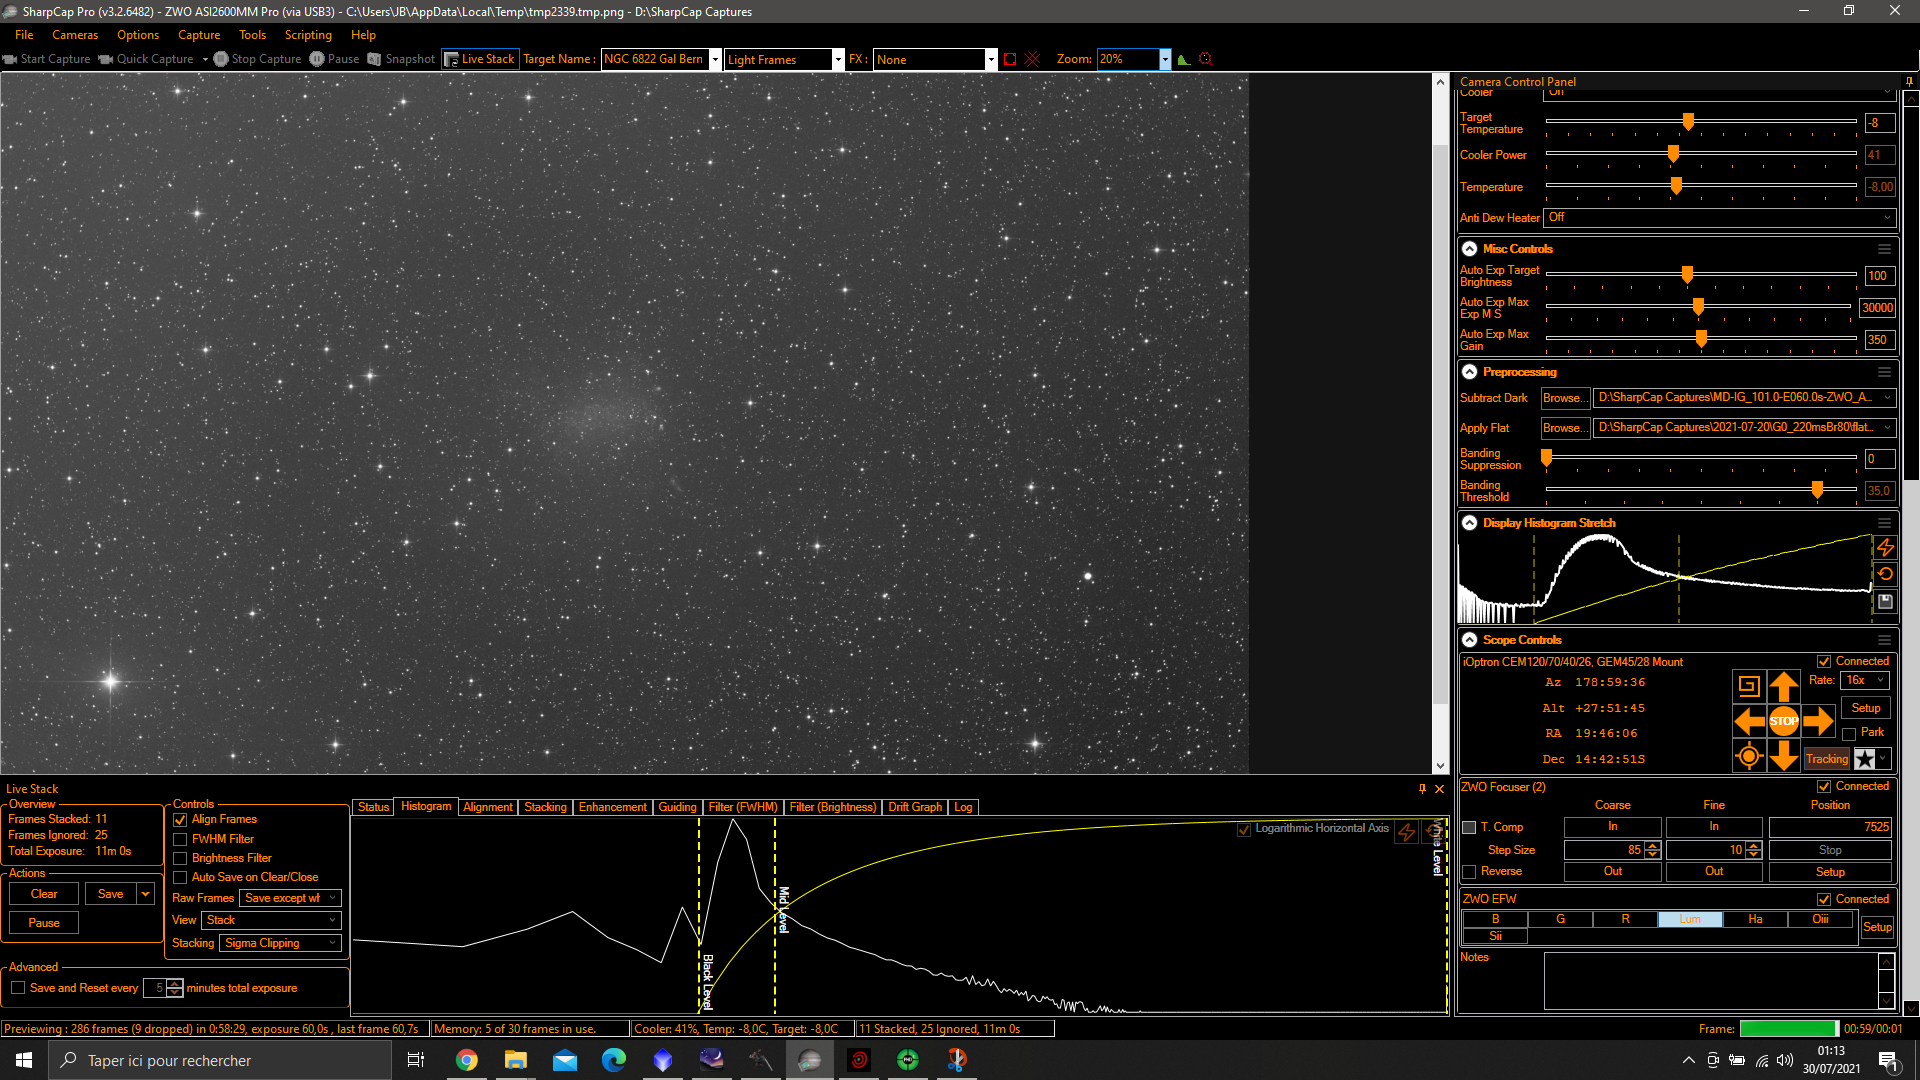Collapse the Scope Controls section
This screenshot has width=1920, height=1080.
[x=1469, y=640]
